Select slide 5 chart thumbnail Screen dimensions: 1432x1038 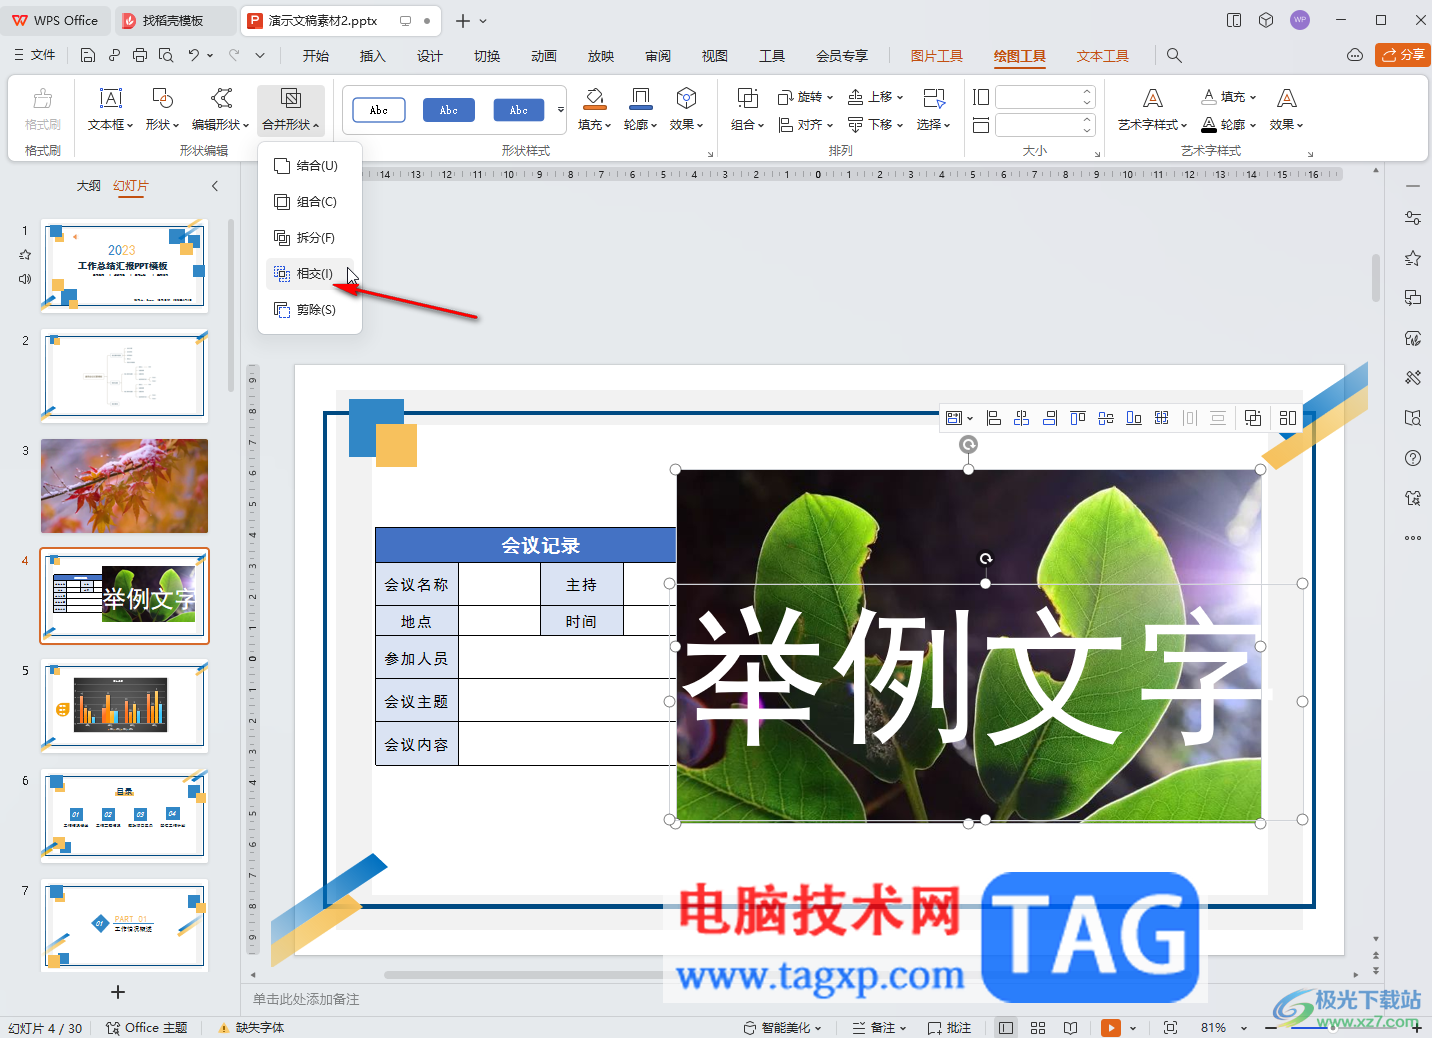(x=125, y=706)
